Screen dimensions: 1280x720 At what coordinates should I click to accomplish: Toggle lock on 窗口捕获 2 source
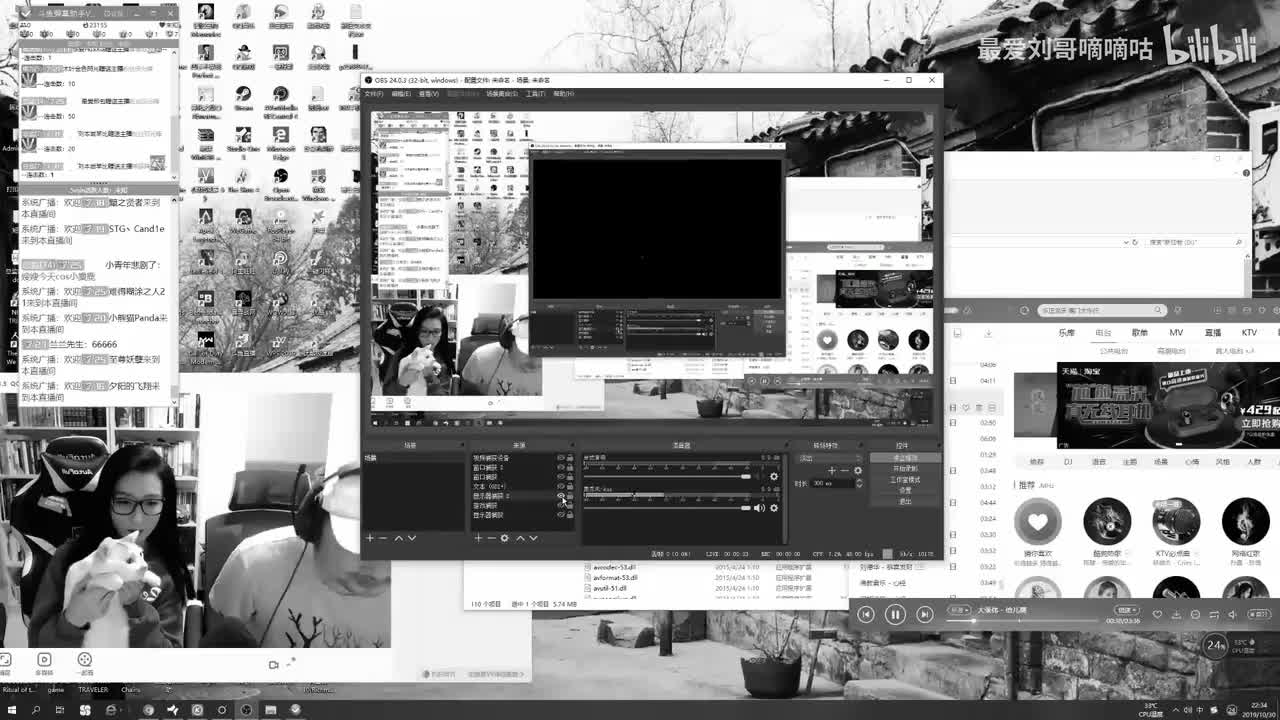pyautogui.click(x=570, y=467)
